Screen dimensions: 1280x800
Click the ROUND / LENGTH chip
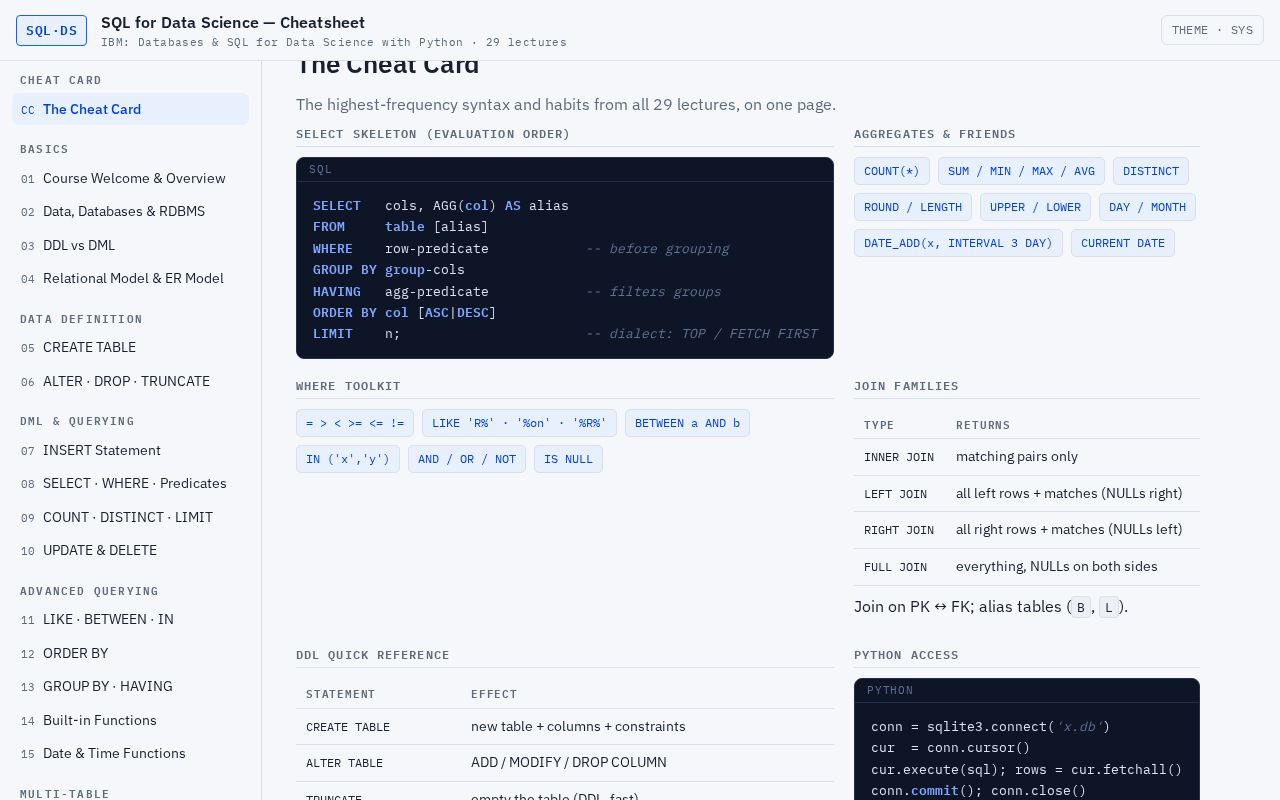point(913,207)
